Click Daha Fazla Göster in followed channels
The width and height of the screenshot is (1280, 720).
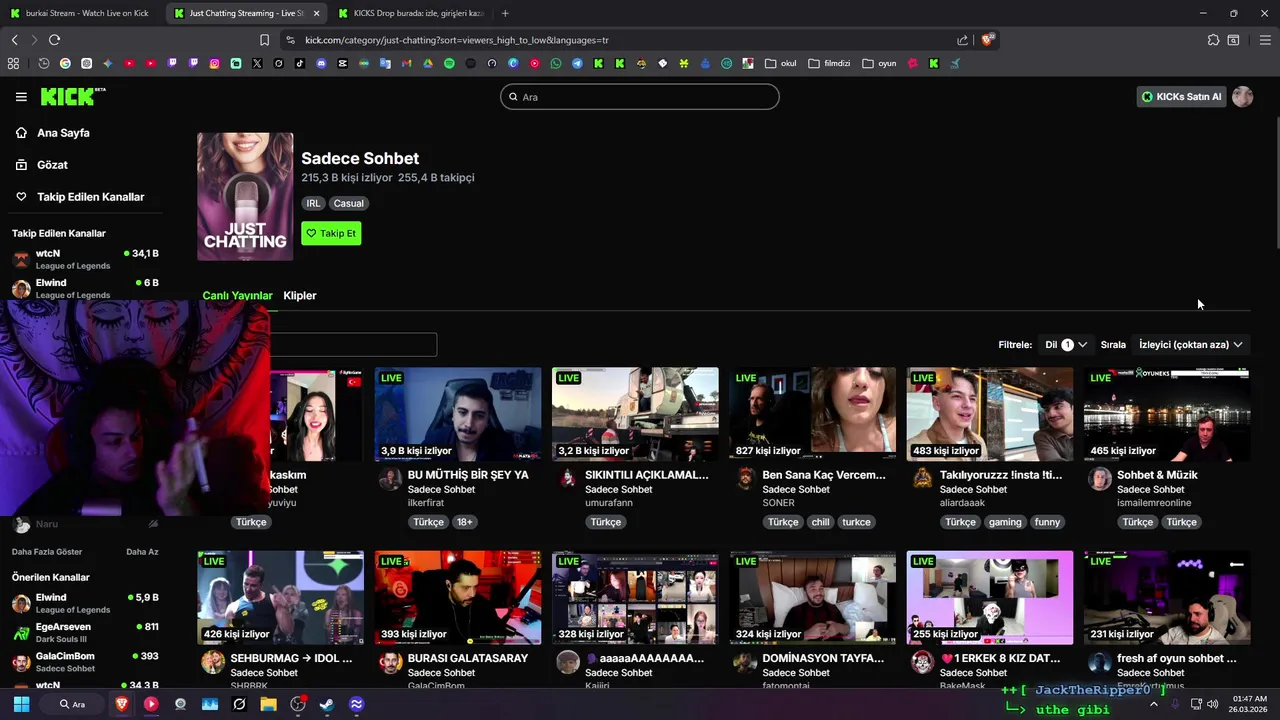pos(47,552)
